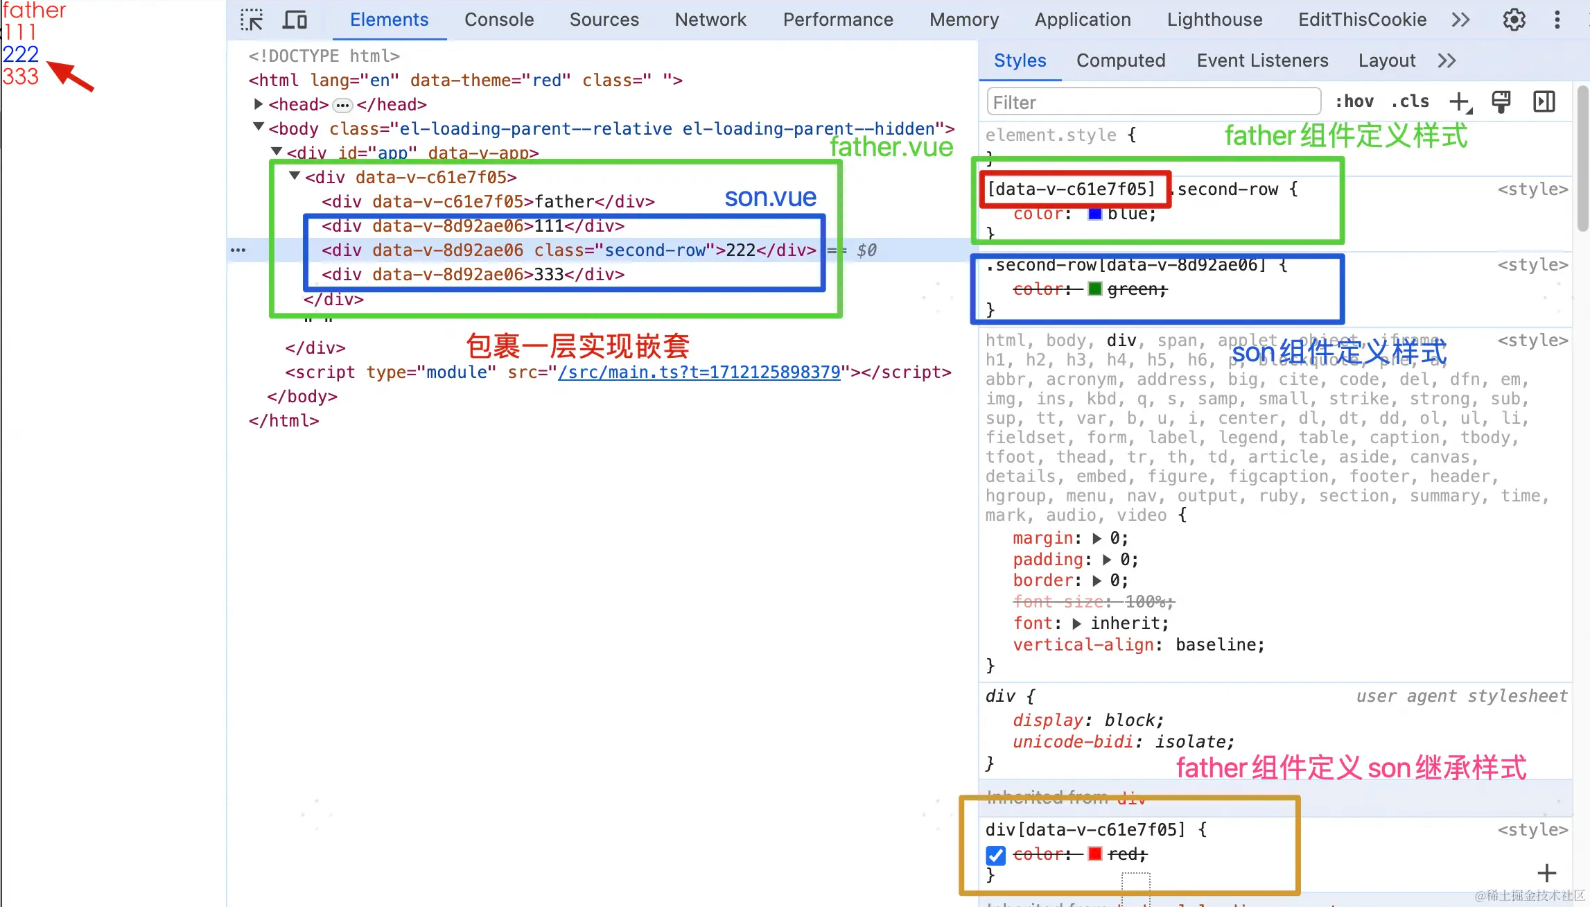This screenshot has height=907, width=1590.
Task: Open the red color swatch picker
Action: point(1095,854)
